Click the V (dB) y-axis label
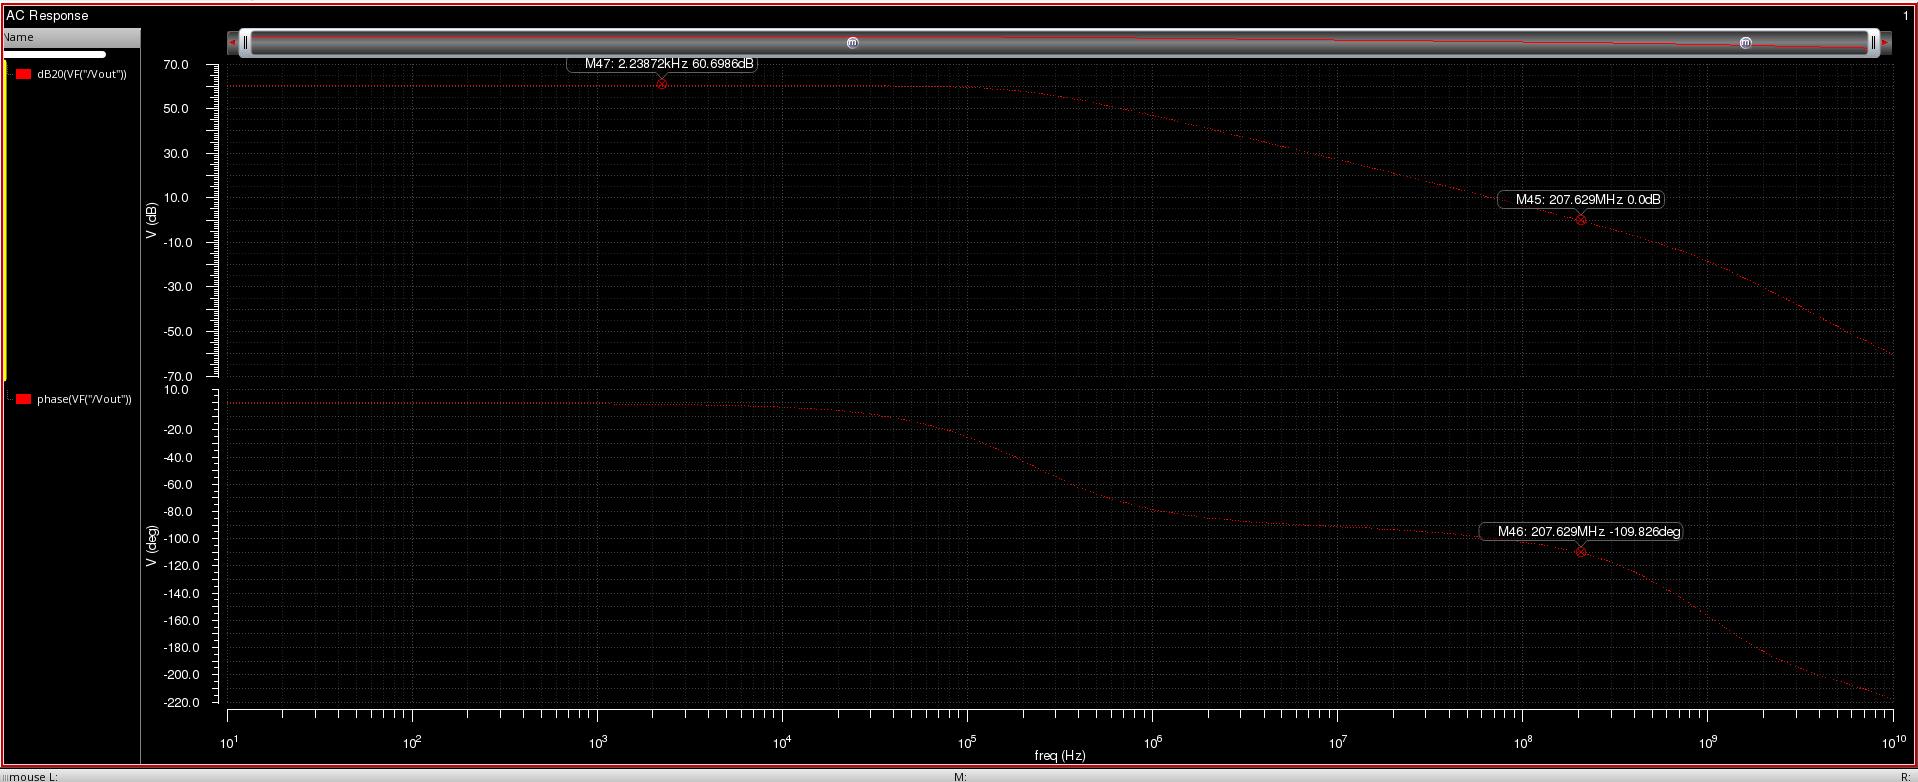This screenshot has width=1918, height=782. click(x=152, y=220)
